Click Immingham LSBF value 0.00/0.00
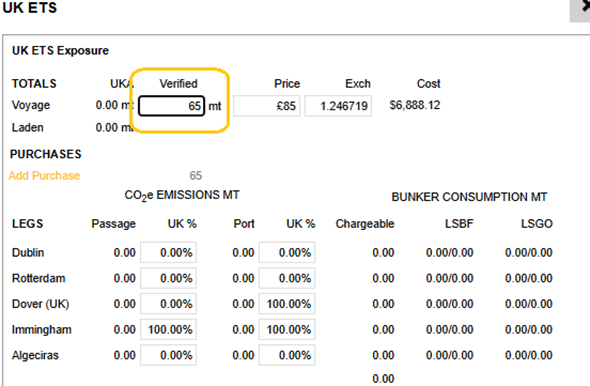The height and width of the screenshot is (386, 590). pyautogui.click(x=450, y=330)
